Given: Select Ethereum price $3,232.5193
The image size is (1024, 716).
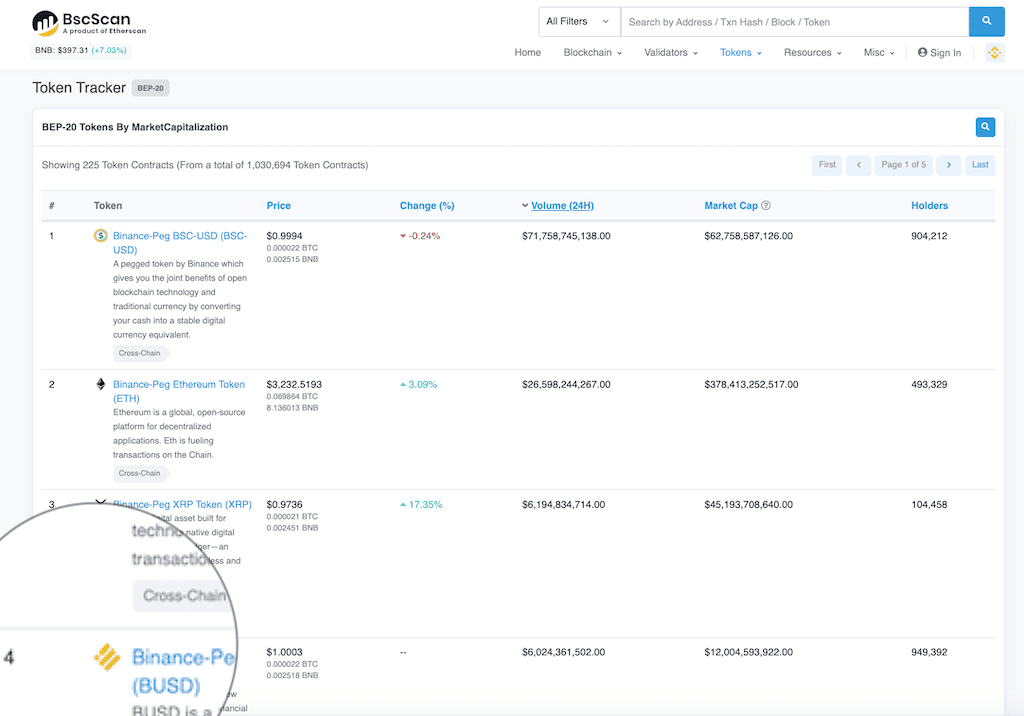Looking at the screenshot, I should pos(294,384).
